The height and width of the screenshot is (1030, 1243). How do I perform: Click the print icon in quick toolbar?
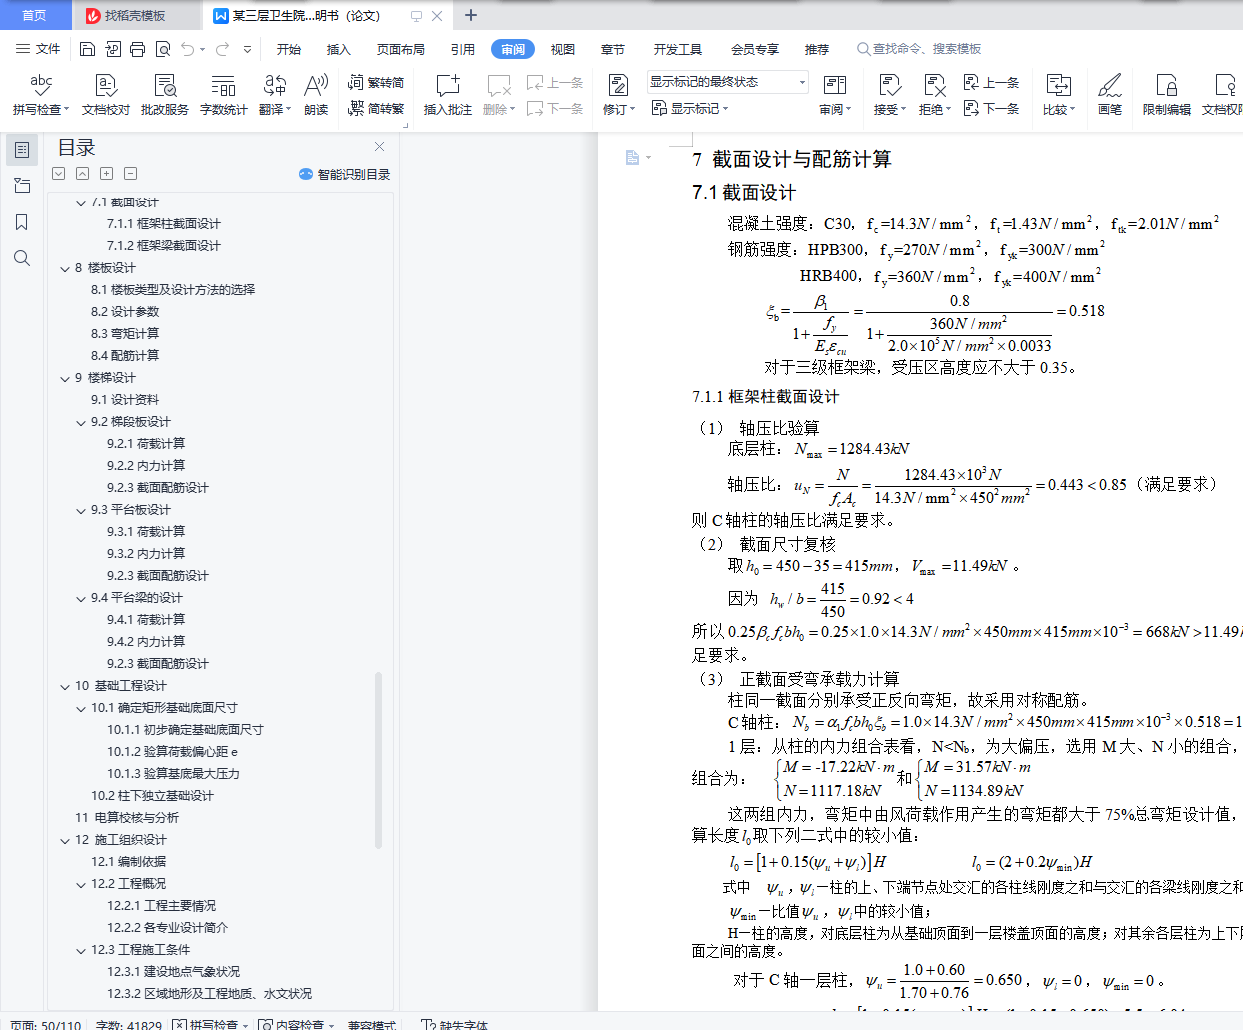click(x=137, y=49)
